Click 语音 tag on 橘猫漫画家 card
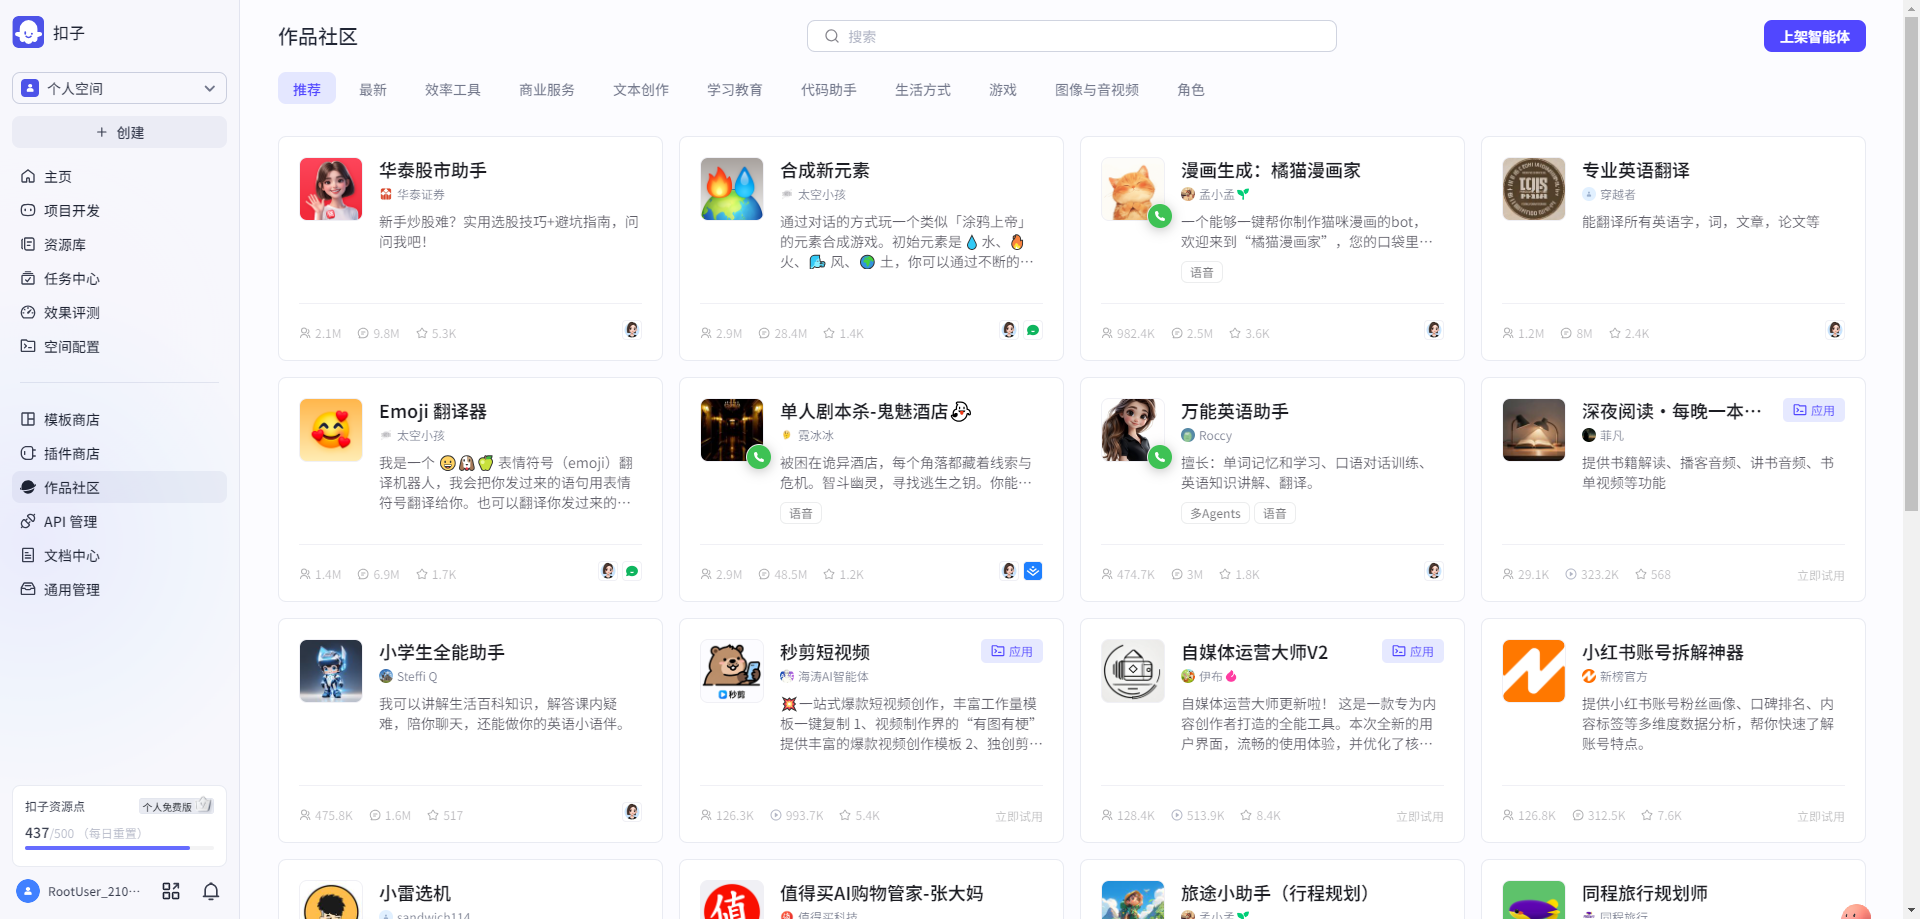The height and width of the screenshot is (919, 1920). click(1202, 272)
